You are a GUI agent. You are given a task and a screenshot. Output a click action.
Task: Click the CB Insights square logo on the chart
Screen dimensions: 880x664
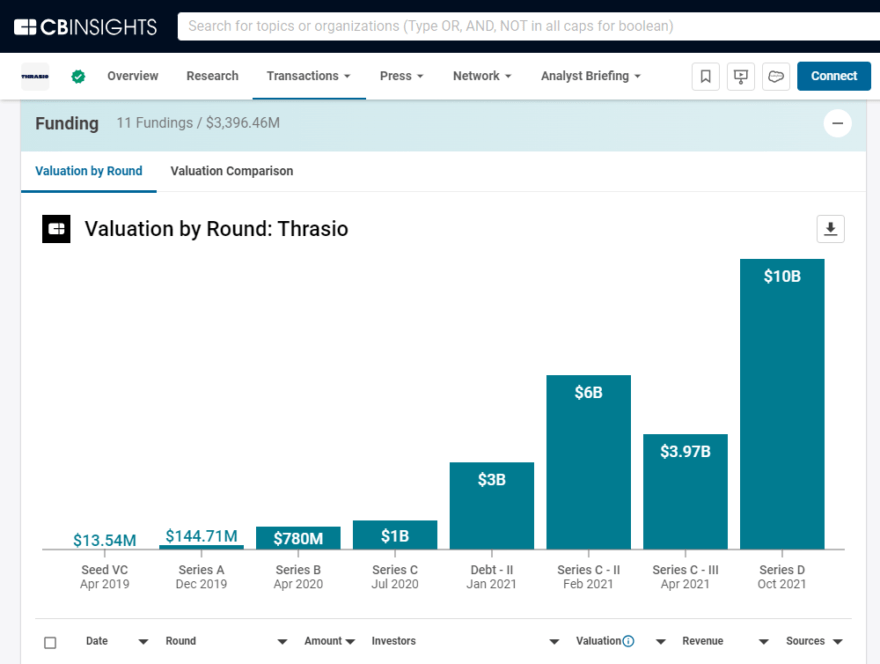(56, 229)
